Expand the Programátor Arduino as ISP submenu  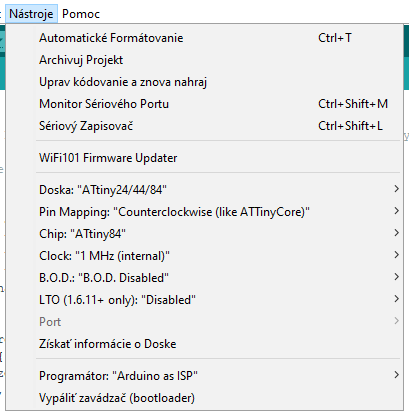coord(204,376)
